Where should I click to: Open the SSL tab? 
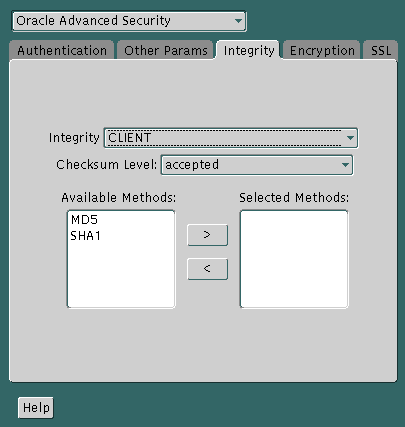coord(381,51)
